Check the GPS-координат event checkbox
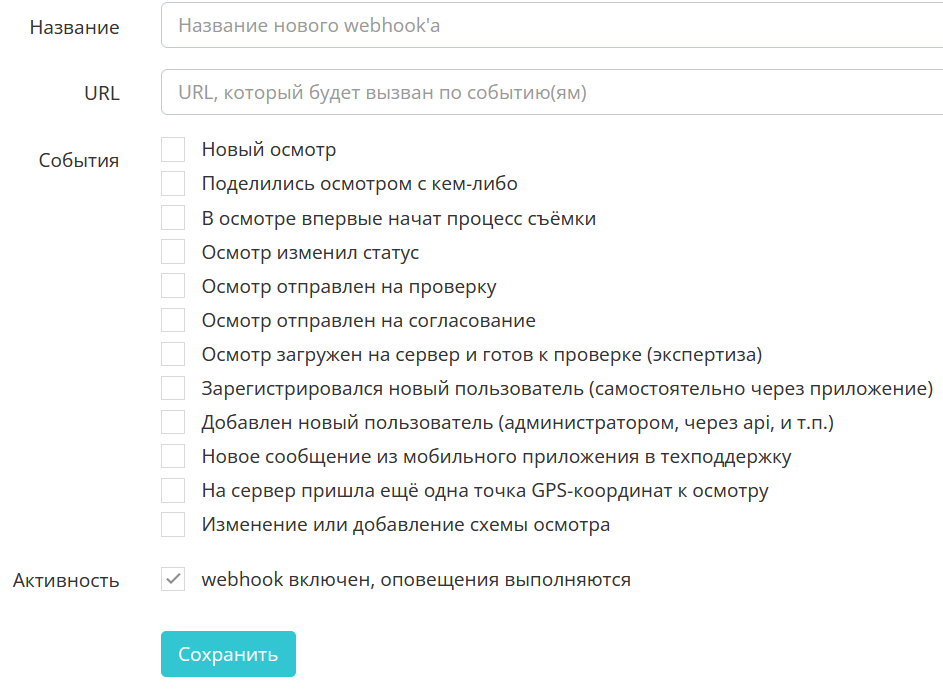 point(173,490)
